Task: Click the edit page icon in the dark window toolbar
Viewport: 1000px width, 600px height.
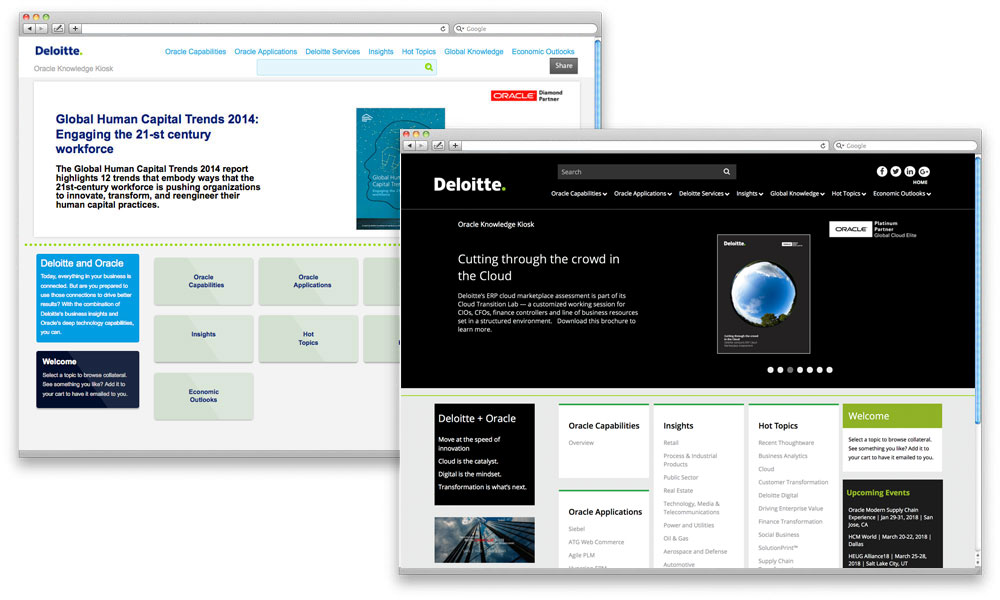Action: pos(438,145)
